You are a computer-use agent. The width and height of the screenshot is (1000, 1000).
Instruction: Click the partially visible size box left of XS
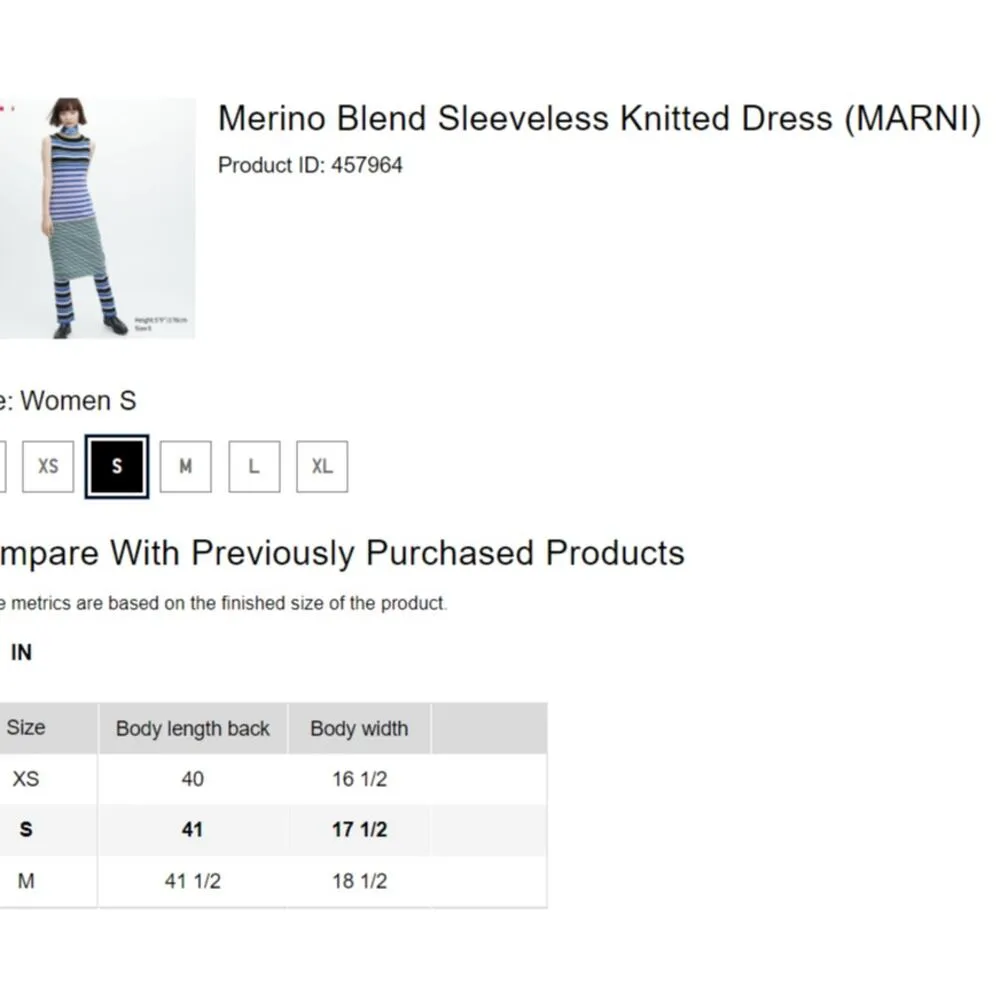(x=5, y=466)
